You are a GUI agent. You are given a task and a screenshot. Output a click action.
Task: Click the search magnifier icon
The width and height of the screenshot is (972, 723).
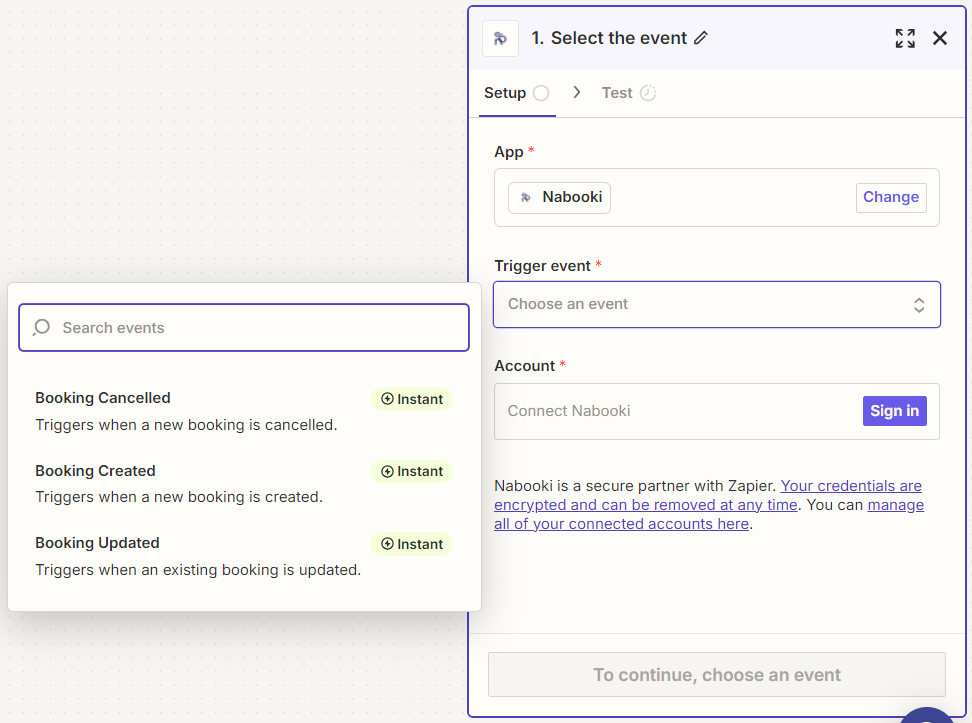42,327
